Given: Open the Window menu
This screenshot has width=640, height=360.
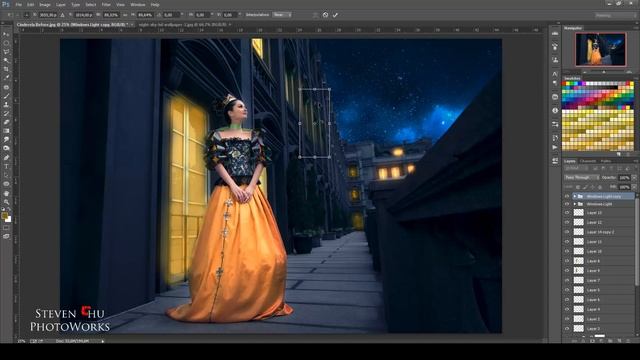Looking at the screenshot, I should coord(138,4).
